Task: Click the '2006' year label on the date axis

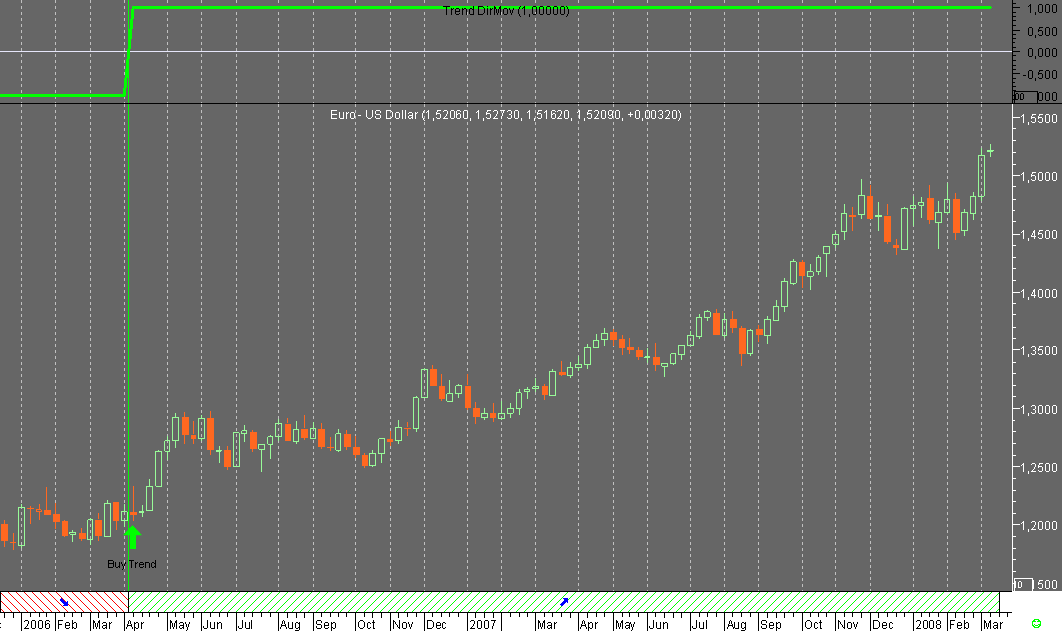Action: 37,624
